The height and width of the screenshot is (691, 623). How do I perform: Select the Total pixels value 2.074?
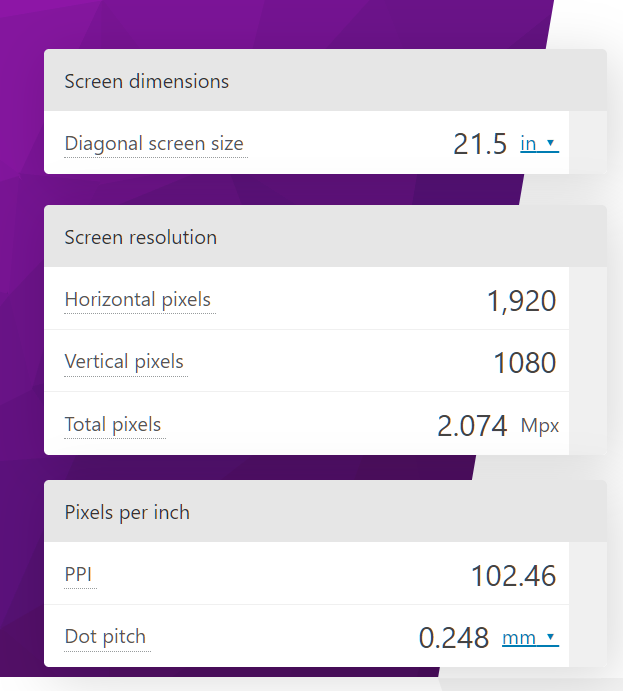(472, 426)
